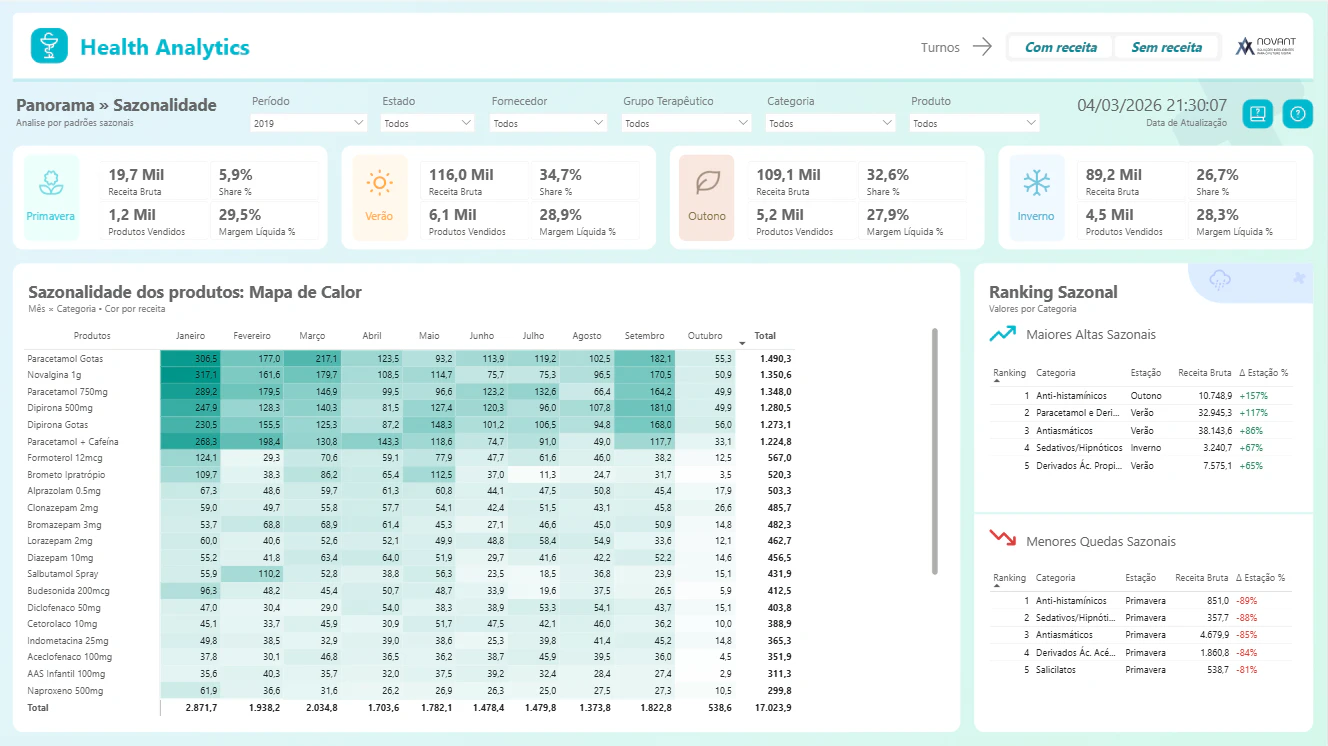Click the grand total value 17.023,9
The image size is (1328, 746).
(x=772, y=707)
